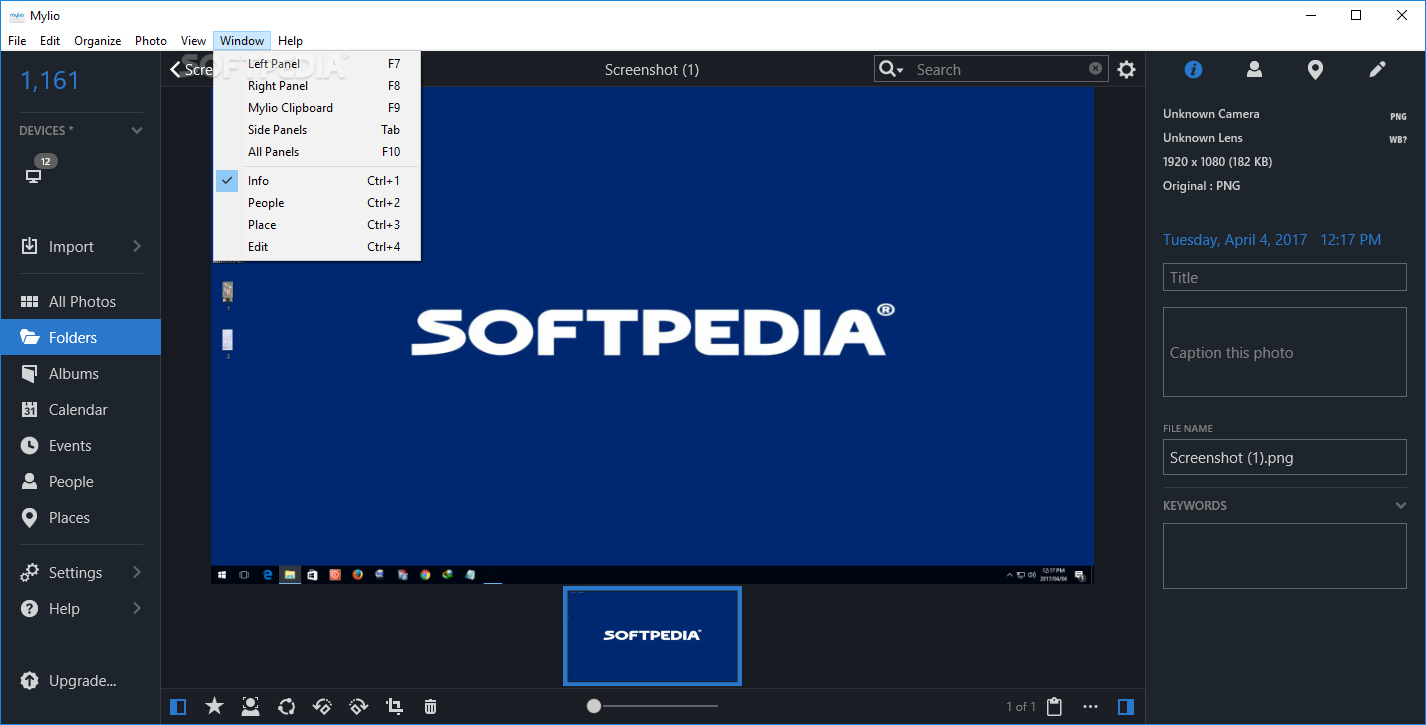Open Events in the left sidebar

pyautogui.click(x=81, y=446)
